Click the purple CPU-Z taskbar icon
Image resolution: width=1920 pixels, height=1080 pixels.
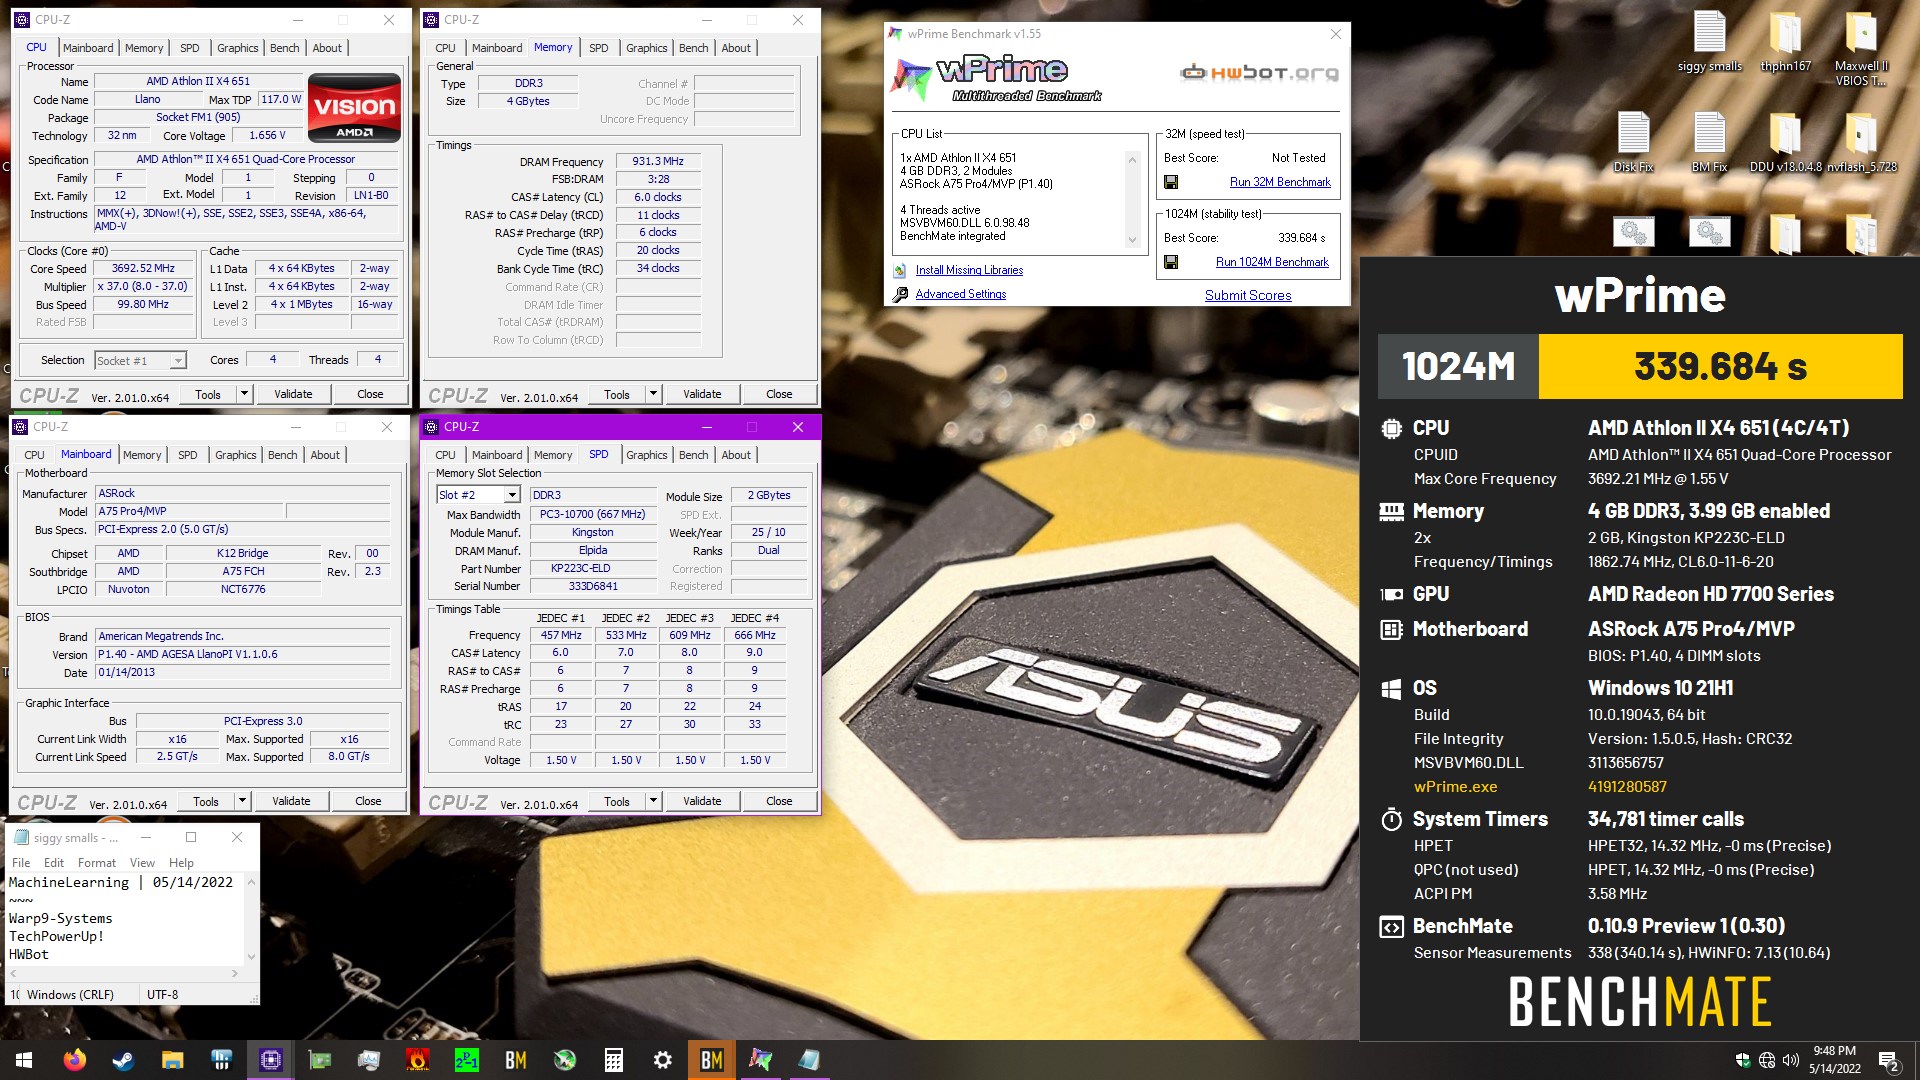click(271, 1060)
